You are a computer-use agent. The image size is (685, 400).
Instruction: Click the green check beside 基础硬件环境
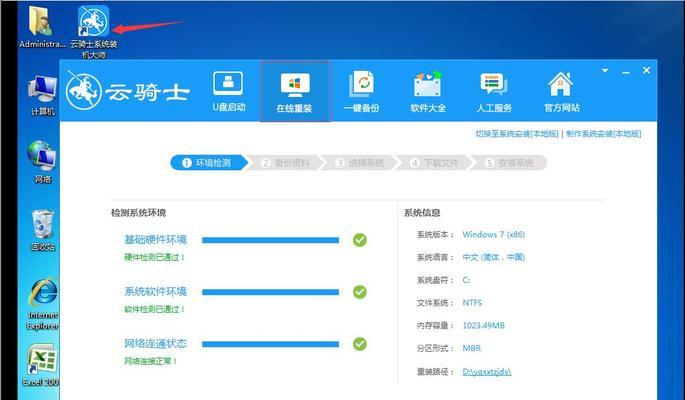pos(360,240)
